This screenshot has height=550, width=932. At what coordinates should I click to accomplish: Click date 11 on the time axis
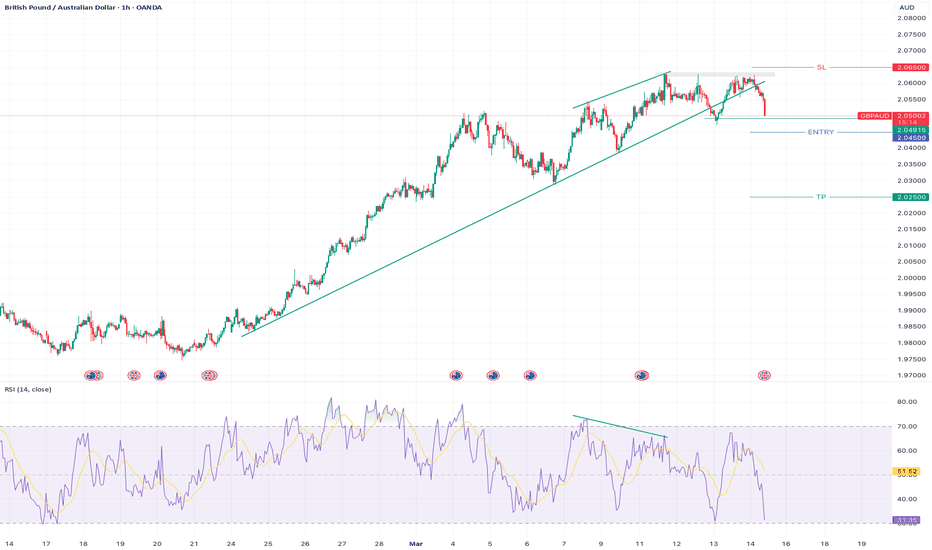tap(640, 543)
